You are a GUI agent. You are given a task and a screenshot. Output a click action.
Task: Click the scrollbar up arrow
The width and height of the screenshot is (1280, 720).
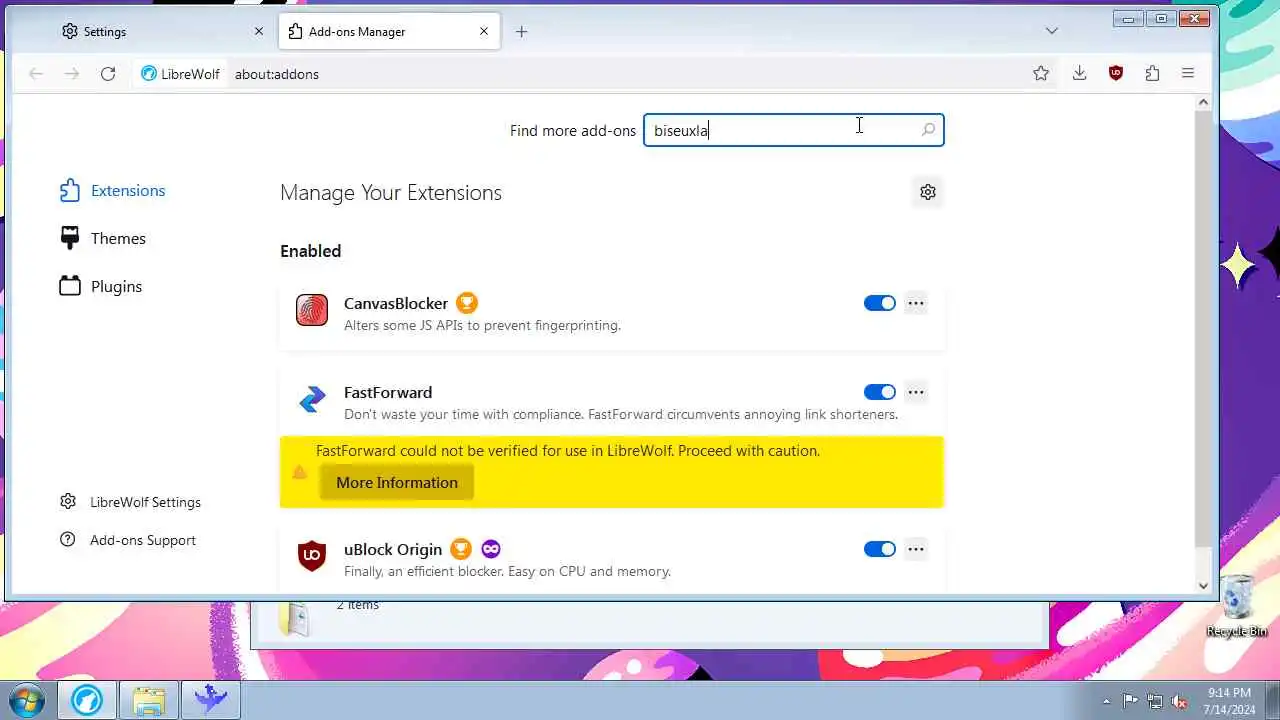coord(1203,102)
